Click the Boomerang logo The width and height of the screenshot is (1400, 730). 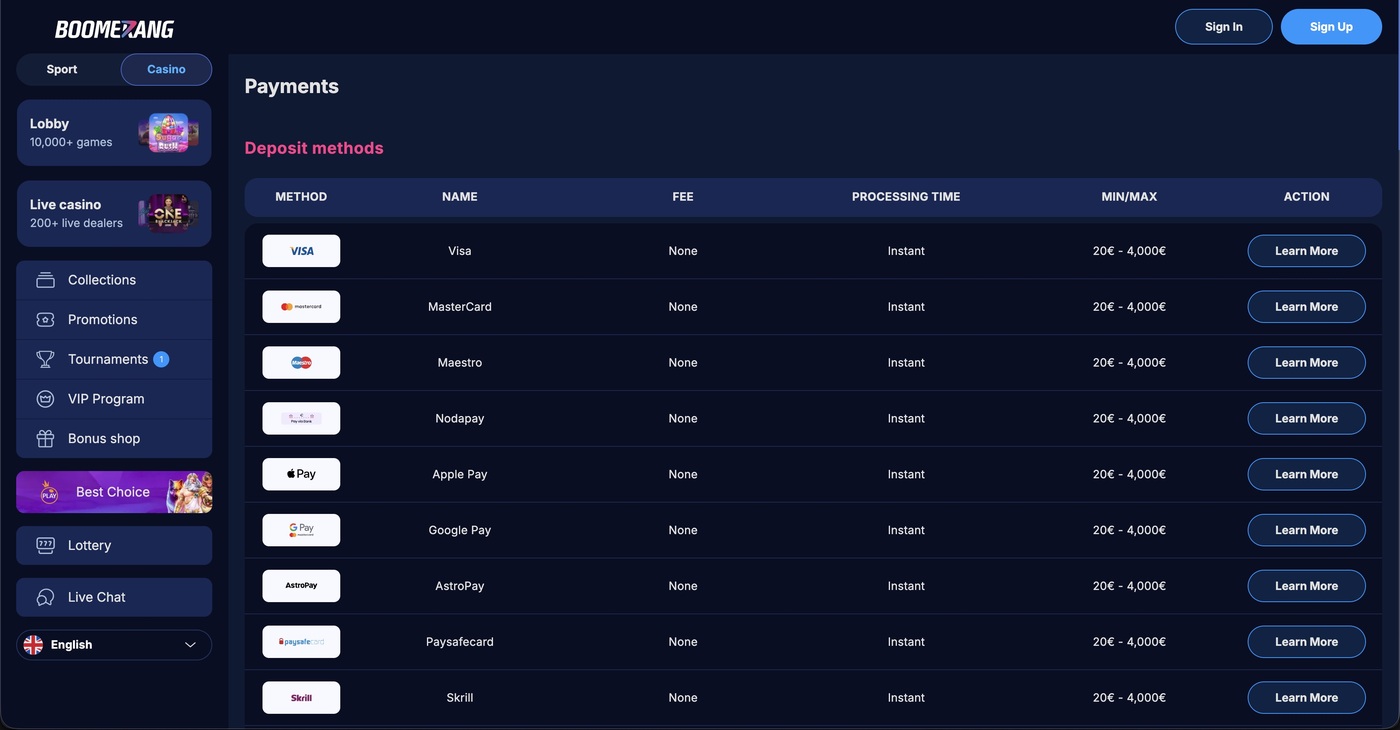(114, 29)
